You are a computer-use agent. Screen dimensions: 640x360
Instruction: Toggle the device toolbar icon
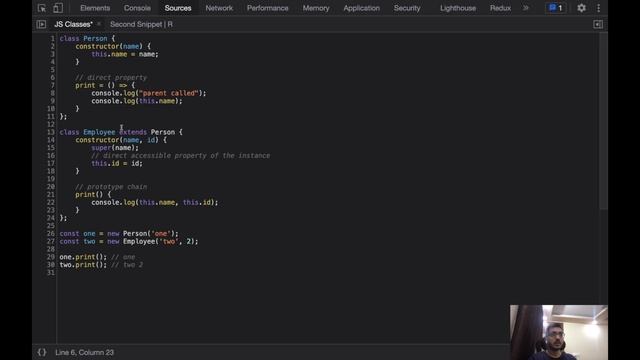tap(58, 8)
